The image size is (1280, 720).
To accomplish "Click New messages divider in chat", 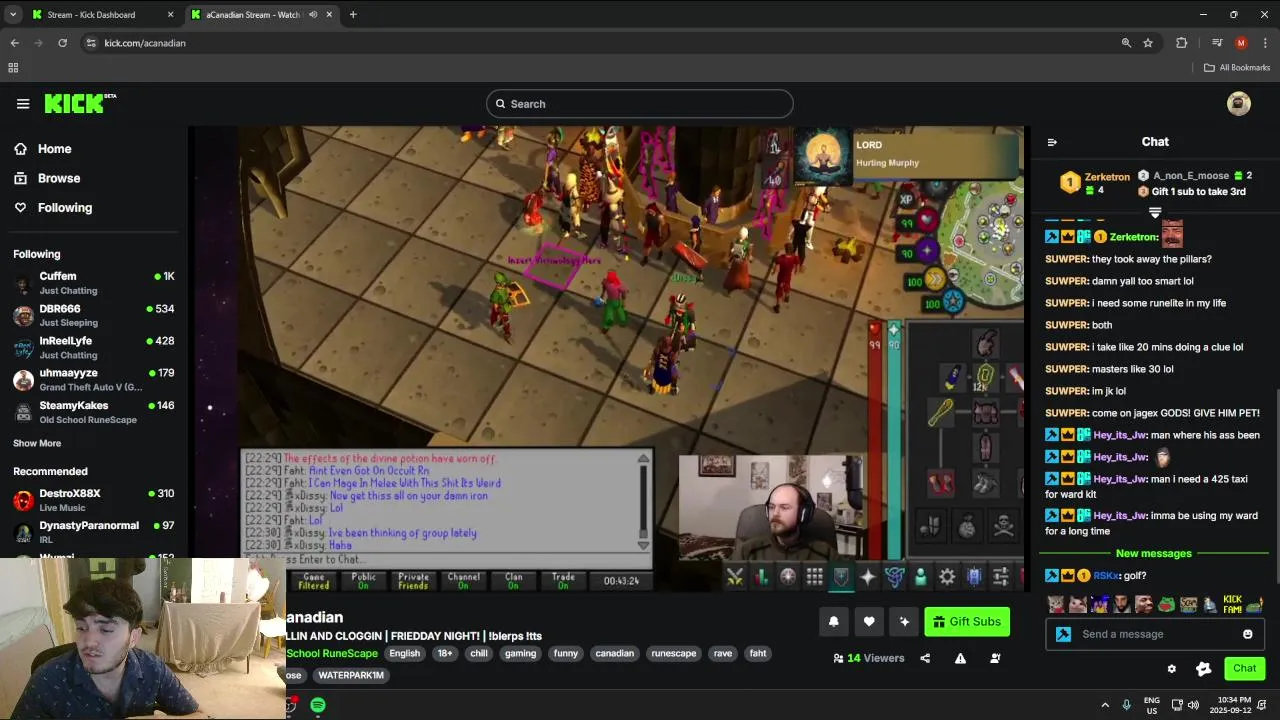I will tap(1154, 553).
